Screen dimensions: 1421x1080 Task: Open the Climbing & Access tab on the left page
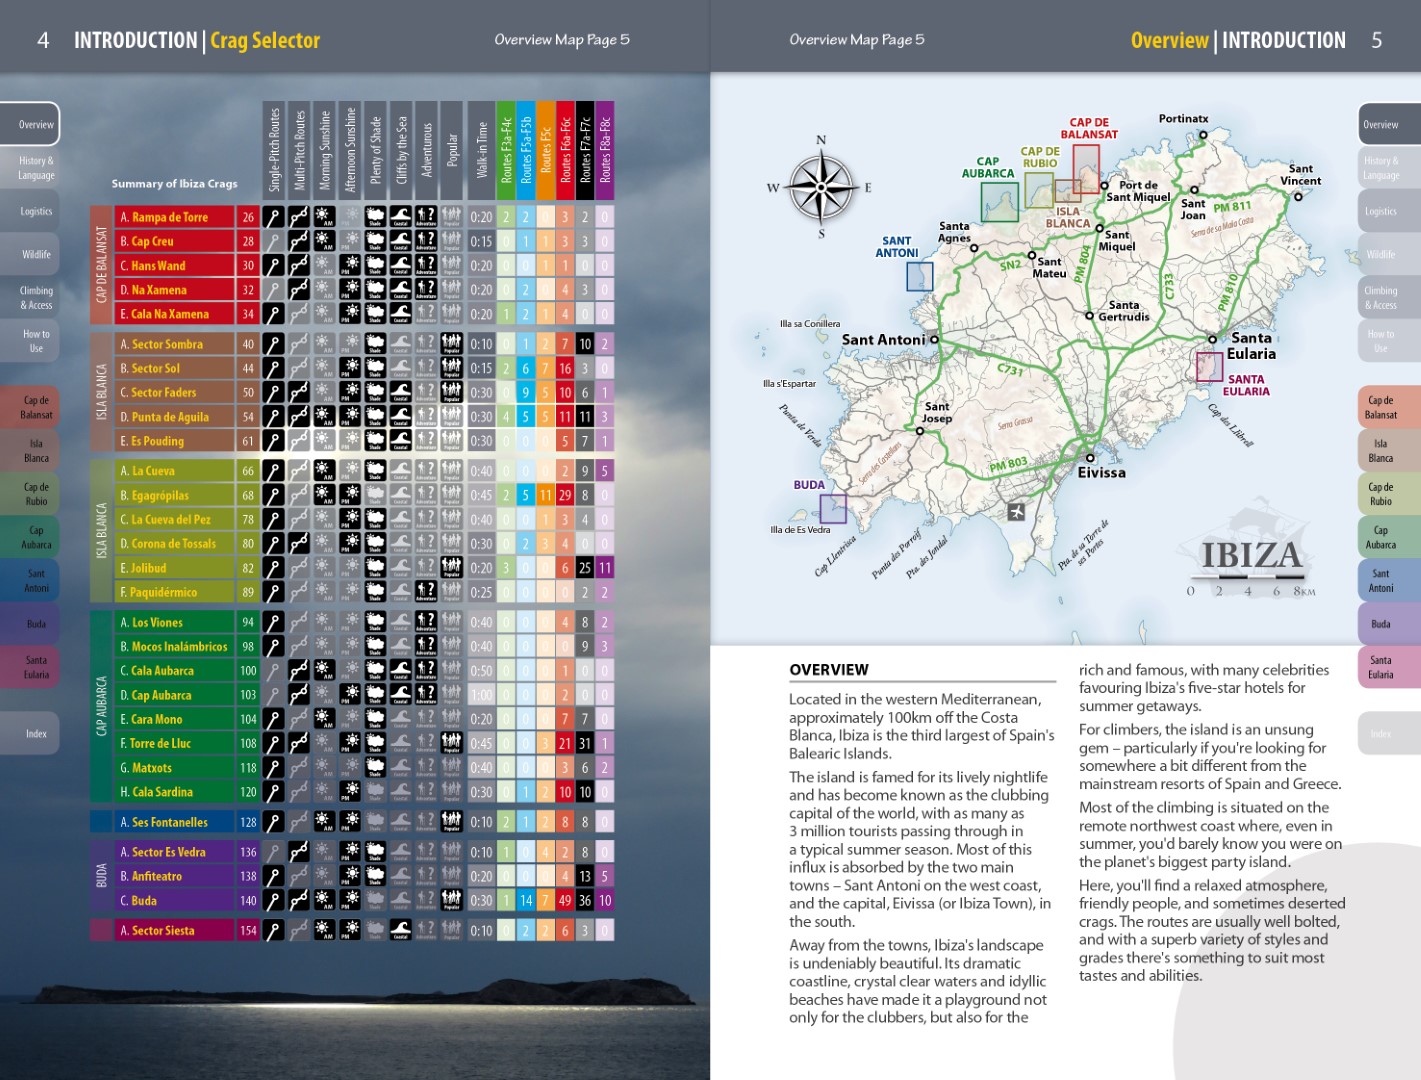click(30, 298)
